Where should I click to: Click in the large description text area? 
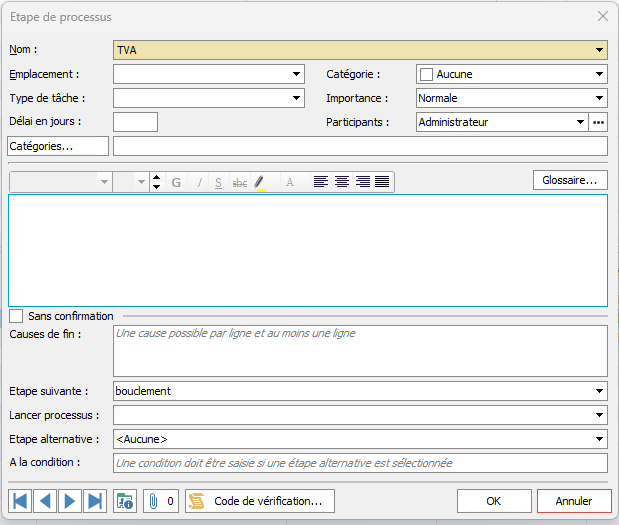pos(308,250)
